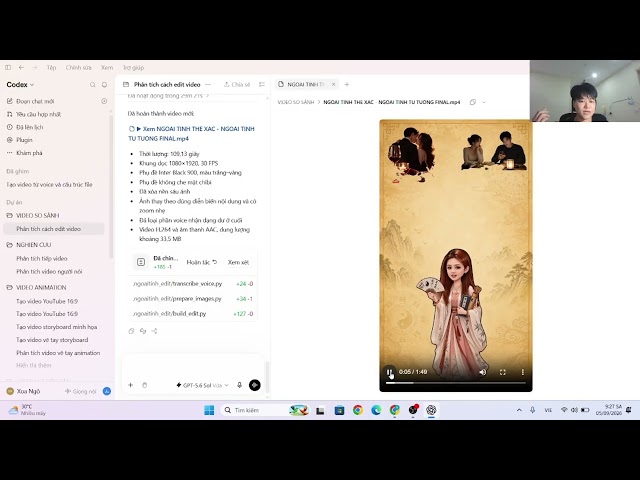Click the share-response icon below the message

[x=154, y=331]
